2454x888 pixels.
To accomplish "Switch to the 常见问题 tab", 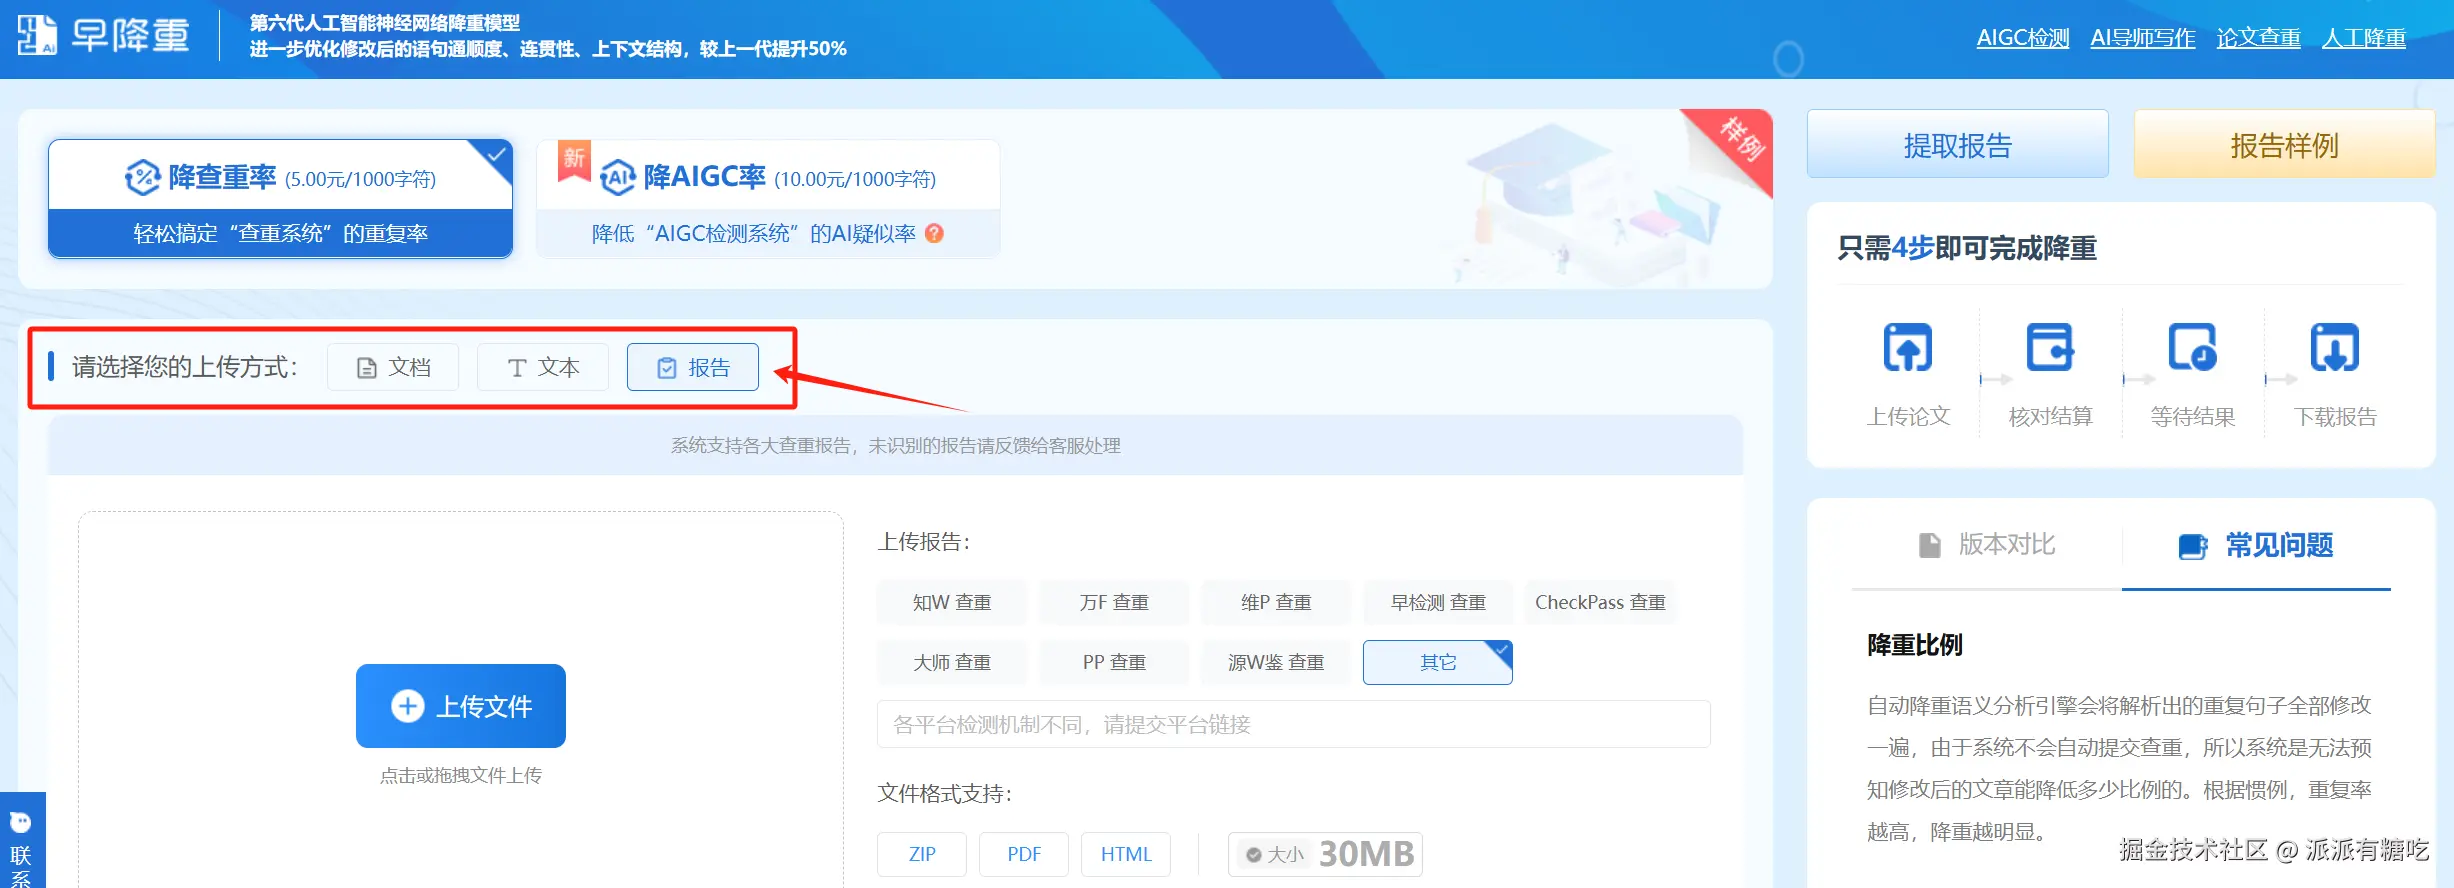I will click(2256, 545).
